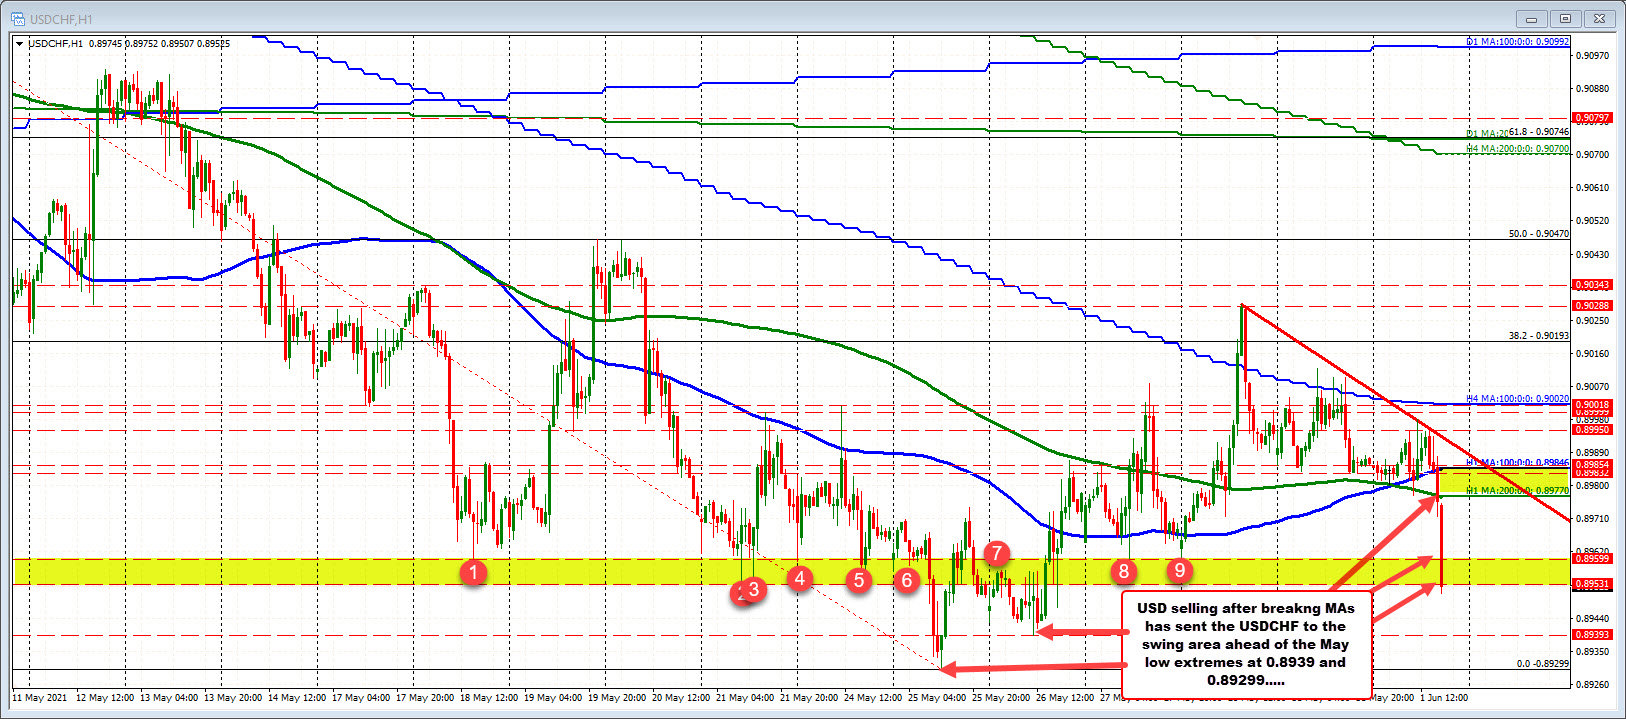
Task: Click the 'H1 MA:200:0:0: 0.89770' moving average label
Action: [x=1518, y=491]
